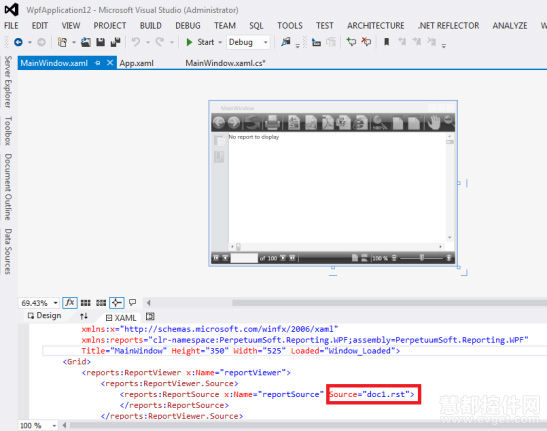
Task: Open the Document Outline side panel
Action: tap(8, 187)
